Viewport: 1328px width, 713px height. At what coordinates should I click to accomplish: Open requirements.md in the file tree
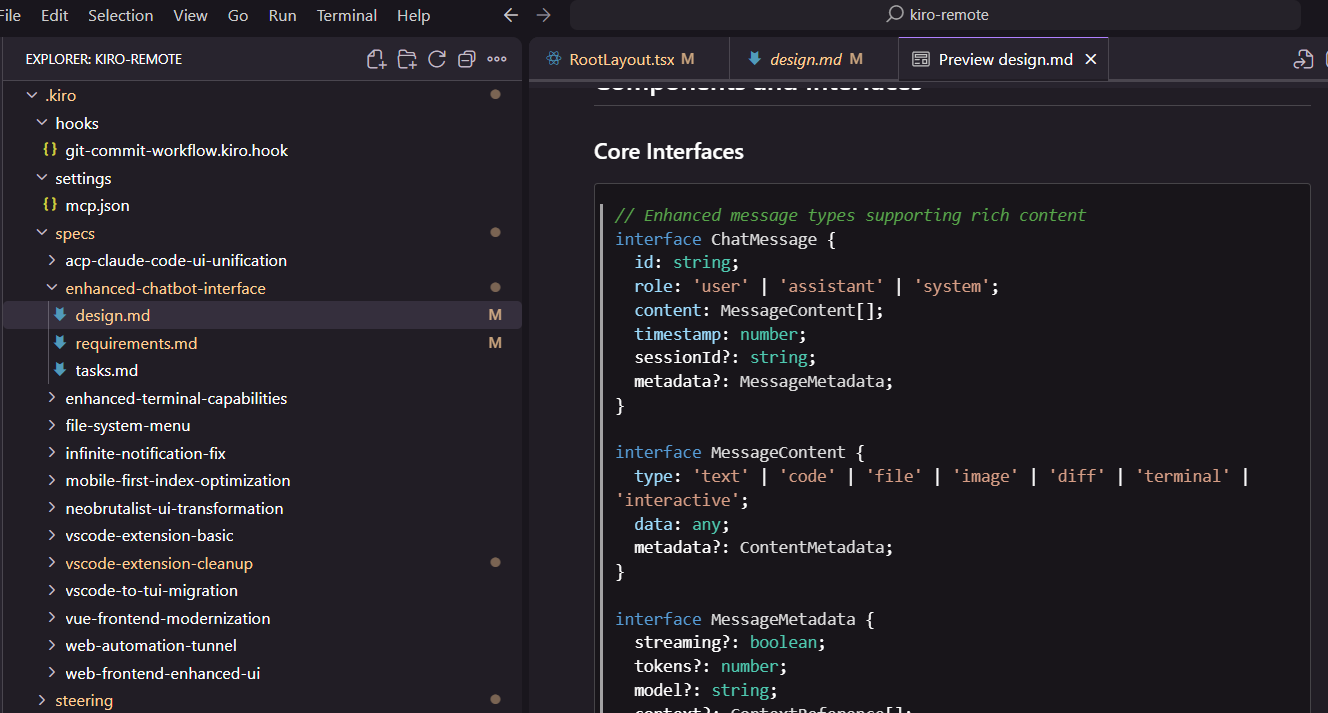click(x=136, y=343)
